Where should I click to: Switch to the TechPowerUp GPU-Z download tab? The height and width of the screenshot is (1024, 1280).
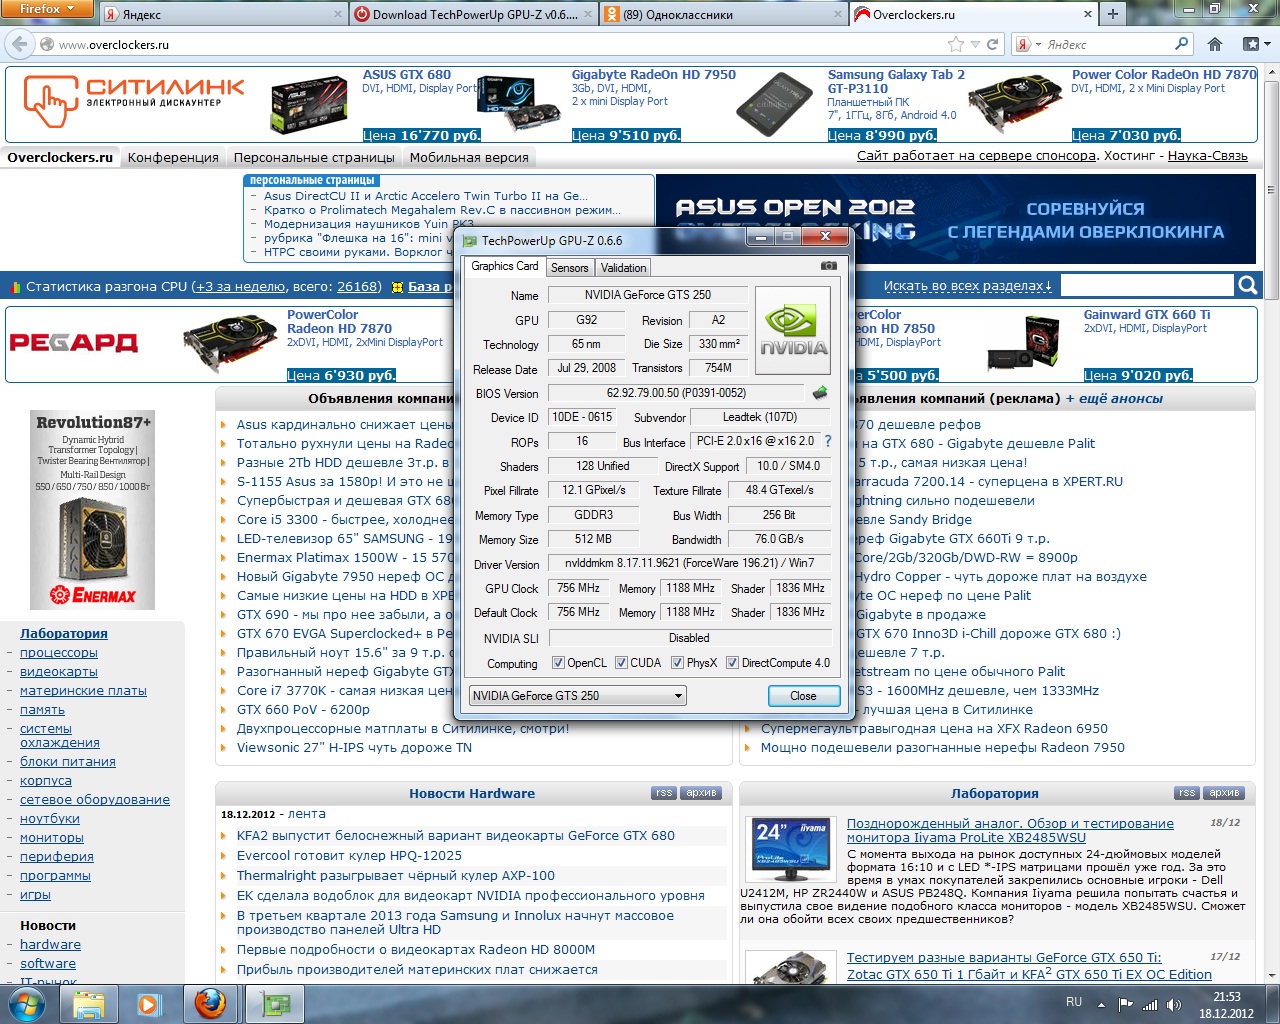[x=474, y=14]
